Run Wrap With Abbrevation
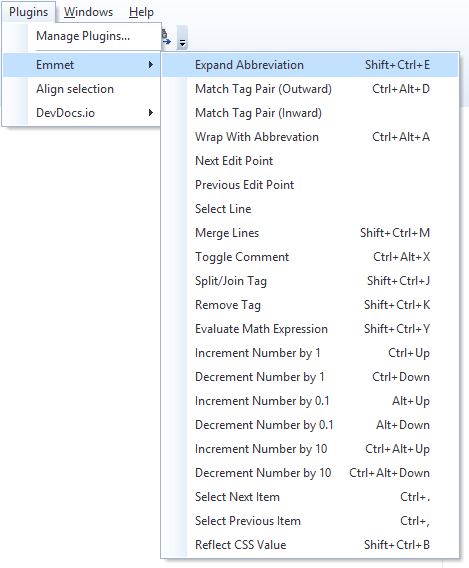The width and height of the screenshot is (469, 568). (x=310, y=137)
